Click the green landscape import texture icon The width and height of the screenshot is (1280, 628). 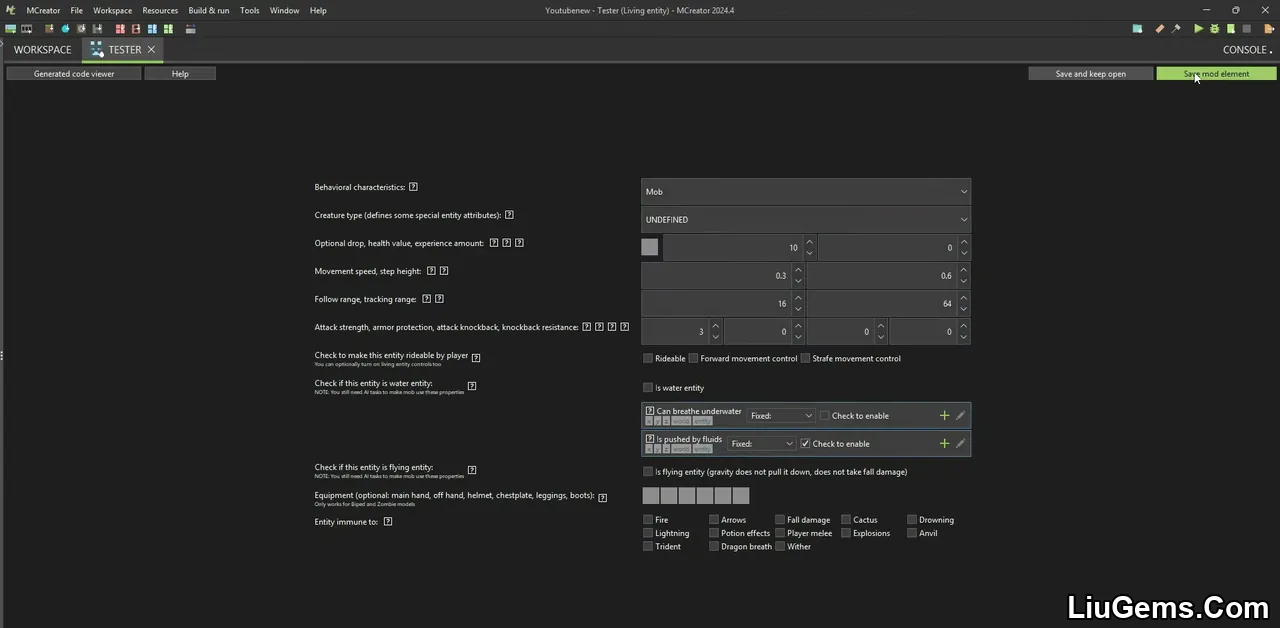point(11,29)
